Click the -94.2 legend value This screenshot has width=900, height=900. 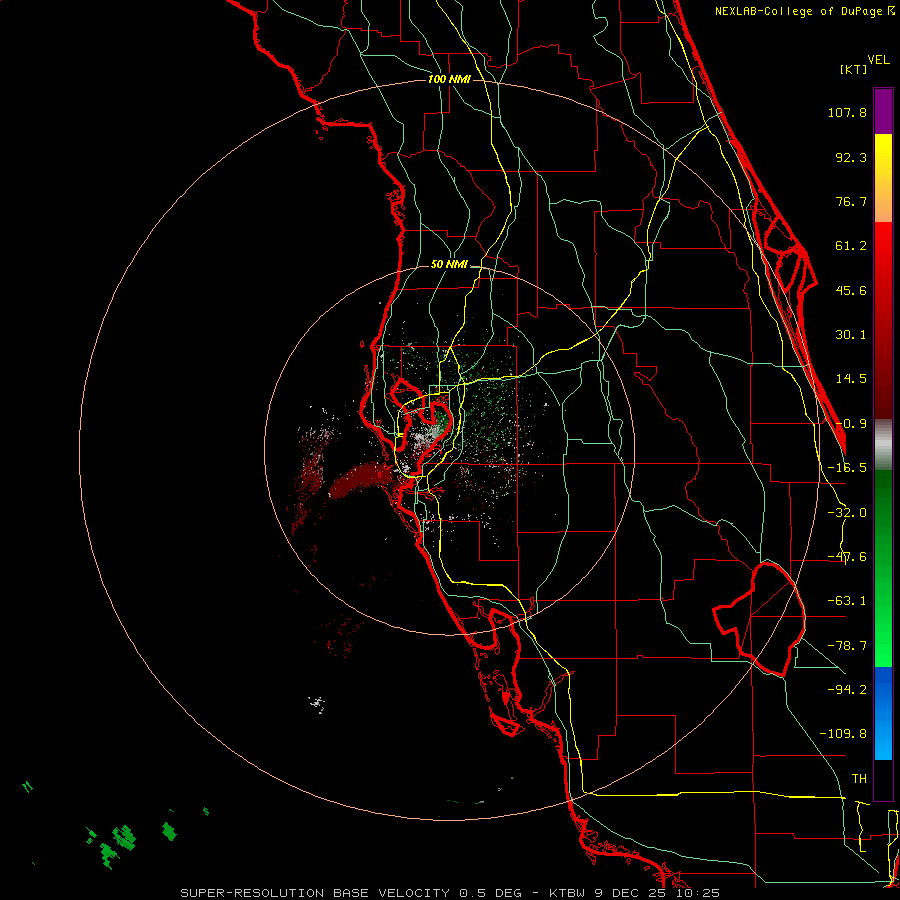[847, 689]
